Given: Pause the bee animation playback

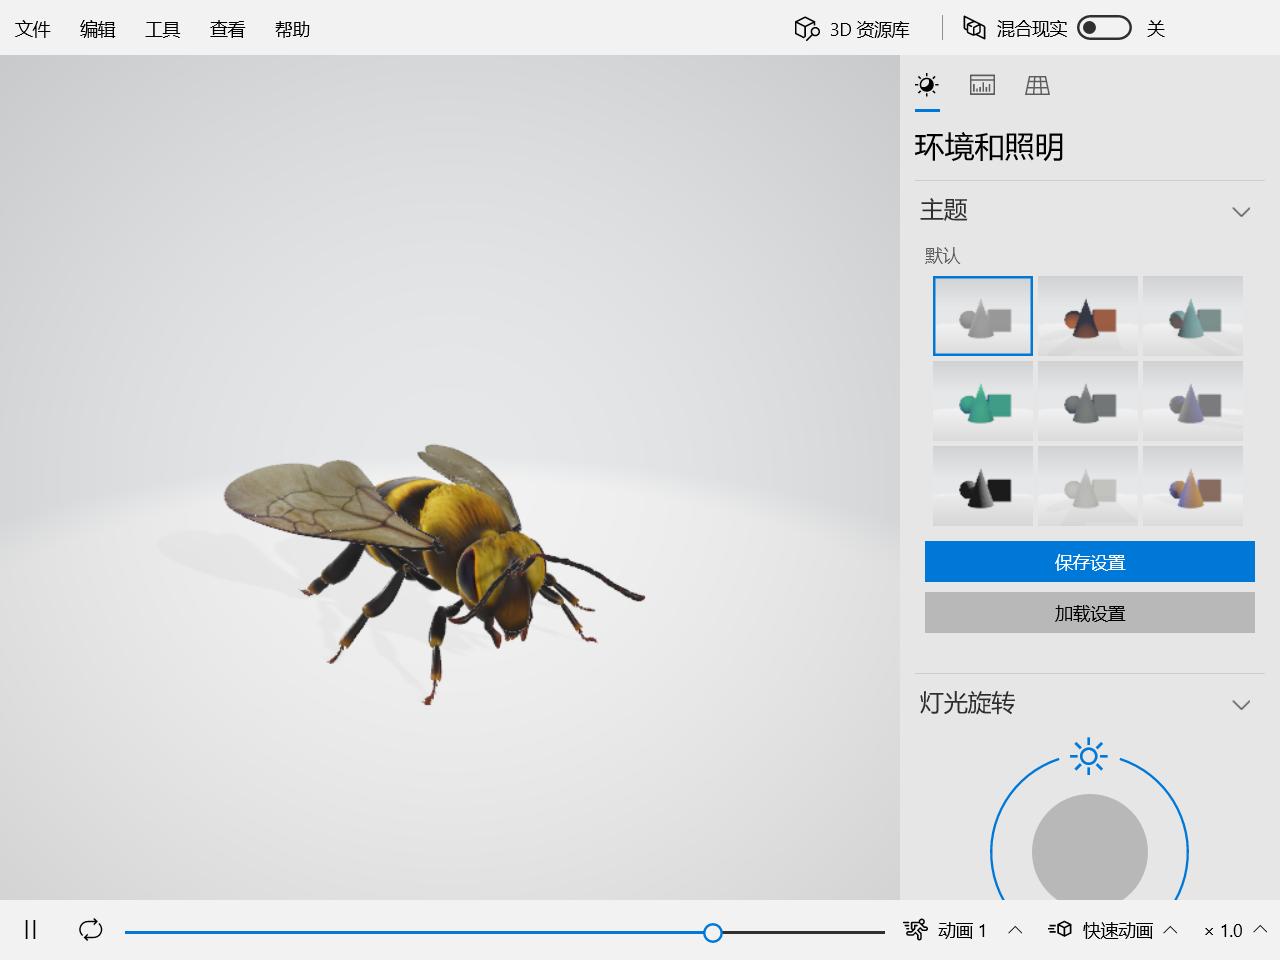Looking at the screenshot, I should (x=30, y=930).
